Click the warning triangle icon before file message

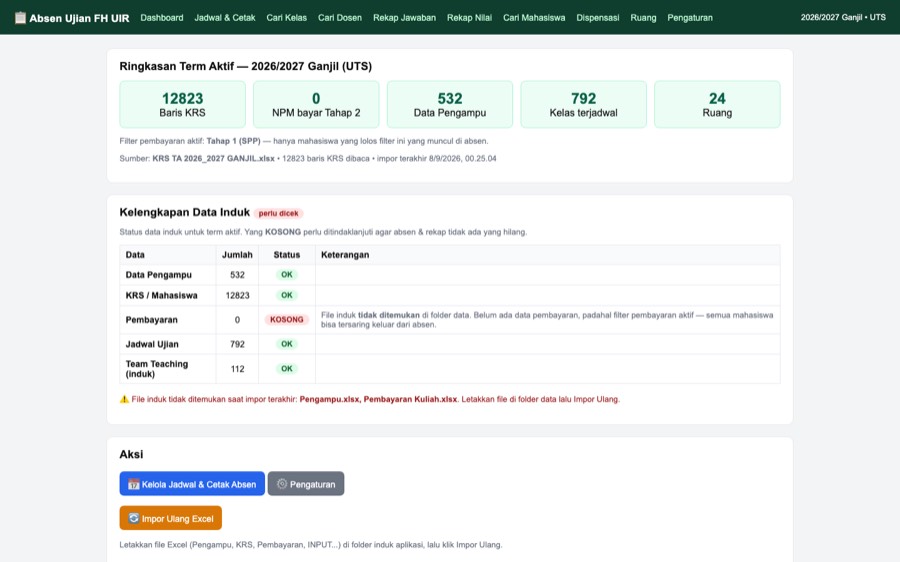124,399
